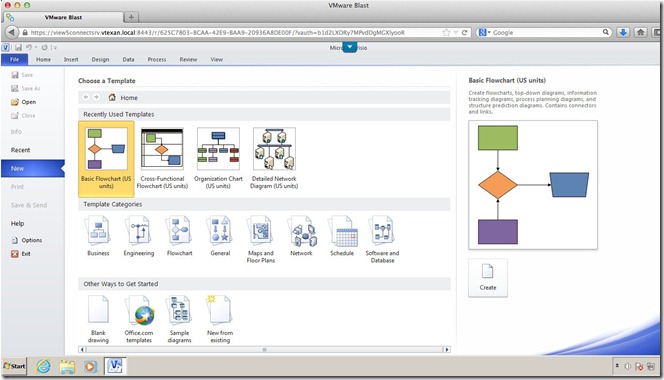The height and width of the screenshot is (380, 664).
Task: Select Recent in backstage menu
Action: [x=20, y=150]
